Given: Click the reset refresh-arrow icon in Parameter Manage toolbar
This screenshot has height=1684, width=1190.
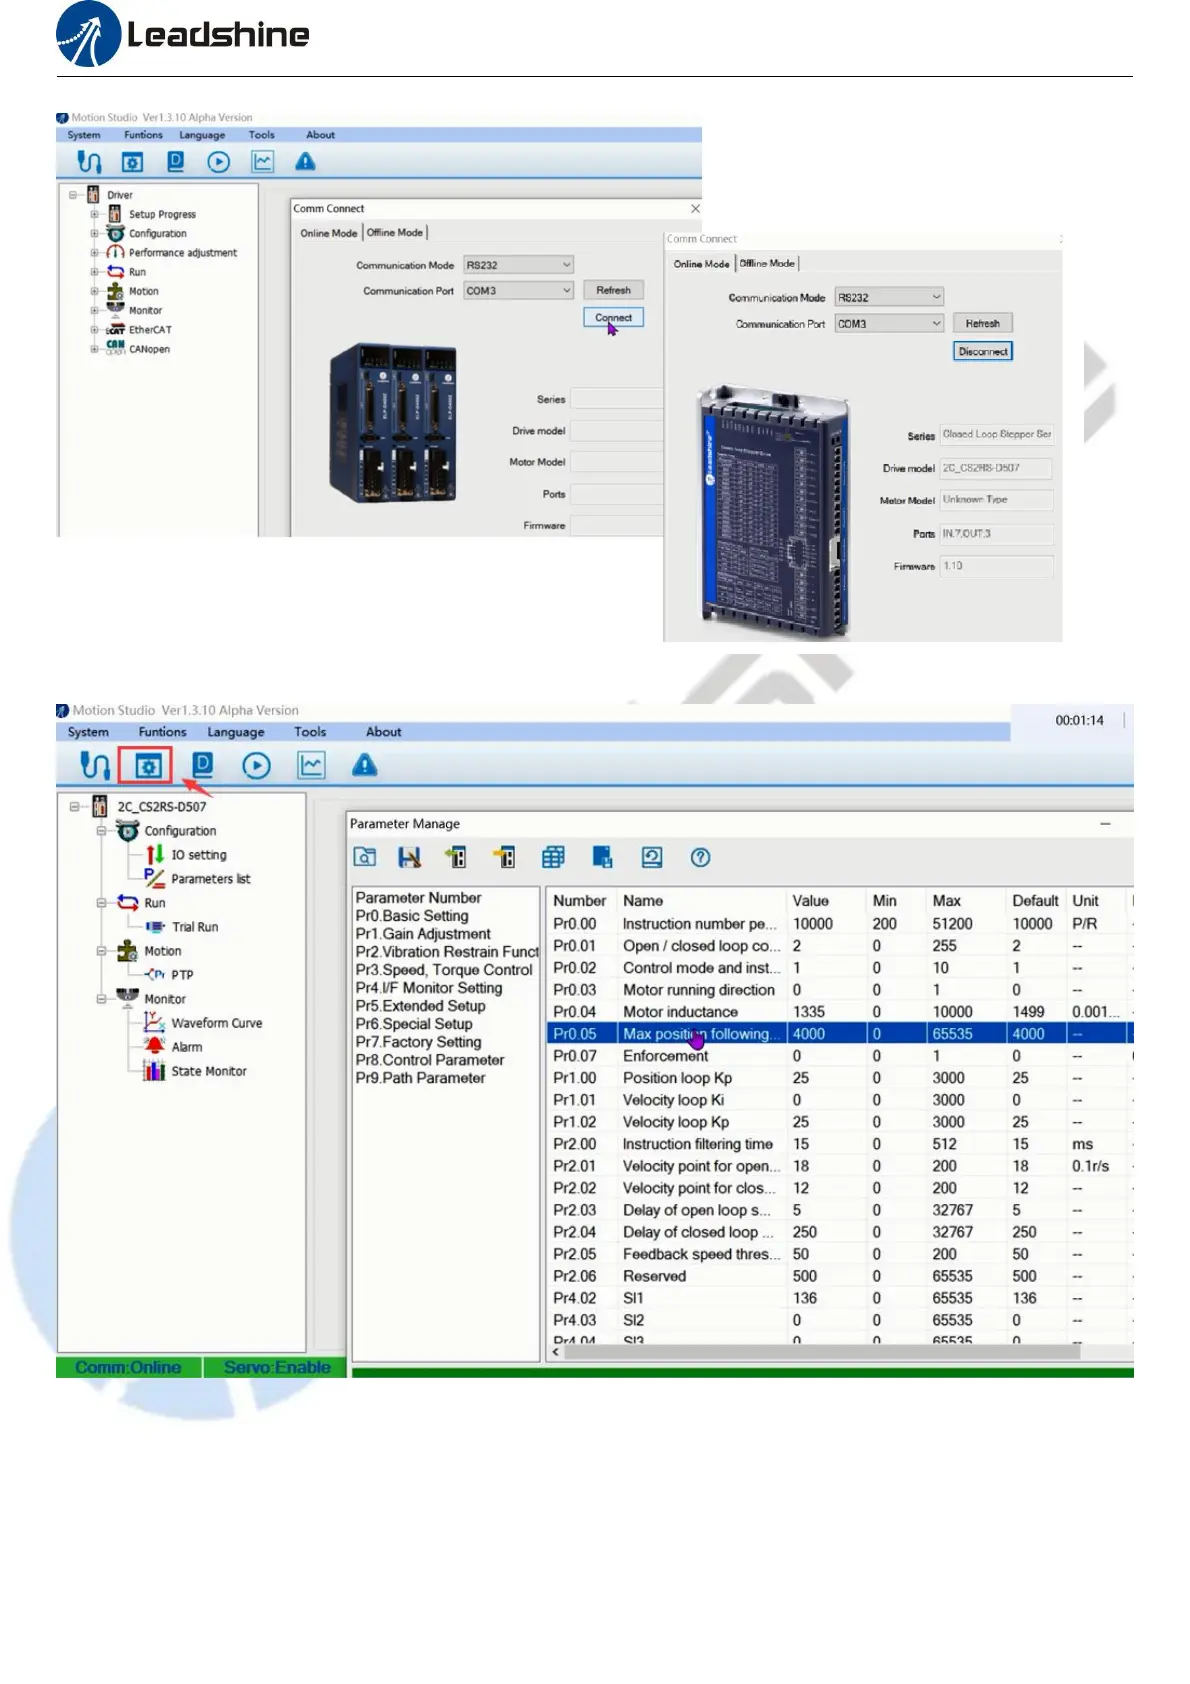Looking at the screenshot, I should (x=652, y=857).
